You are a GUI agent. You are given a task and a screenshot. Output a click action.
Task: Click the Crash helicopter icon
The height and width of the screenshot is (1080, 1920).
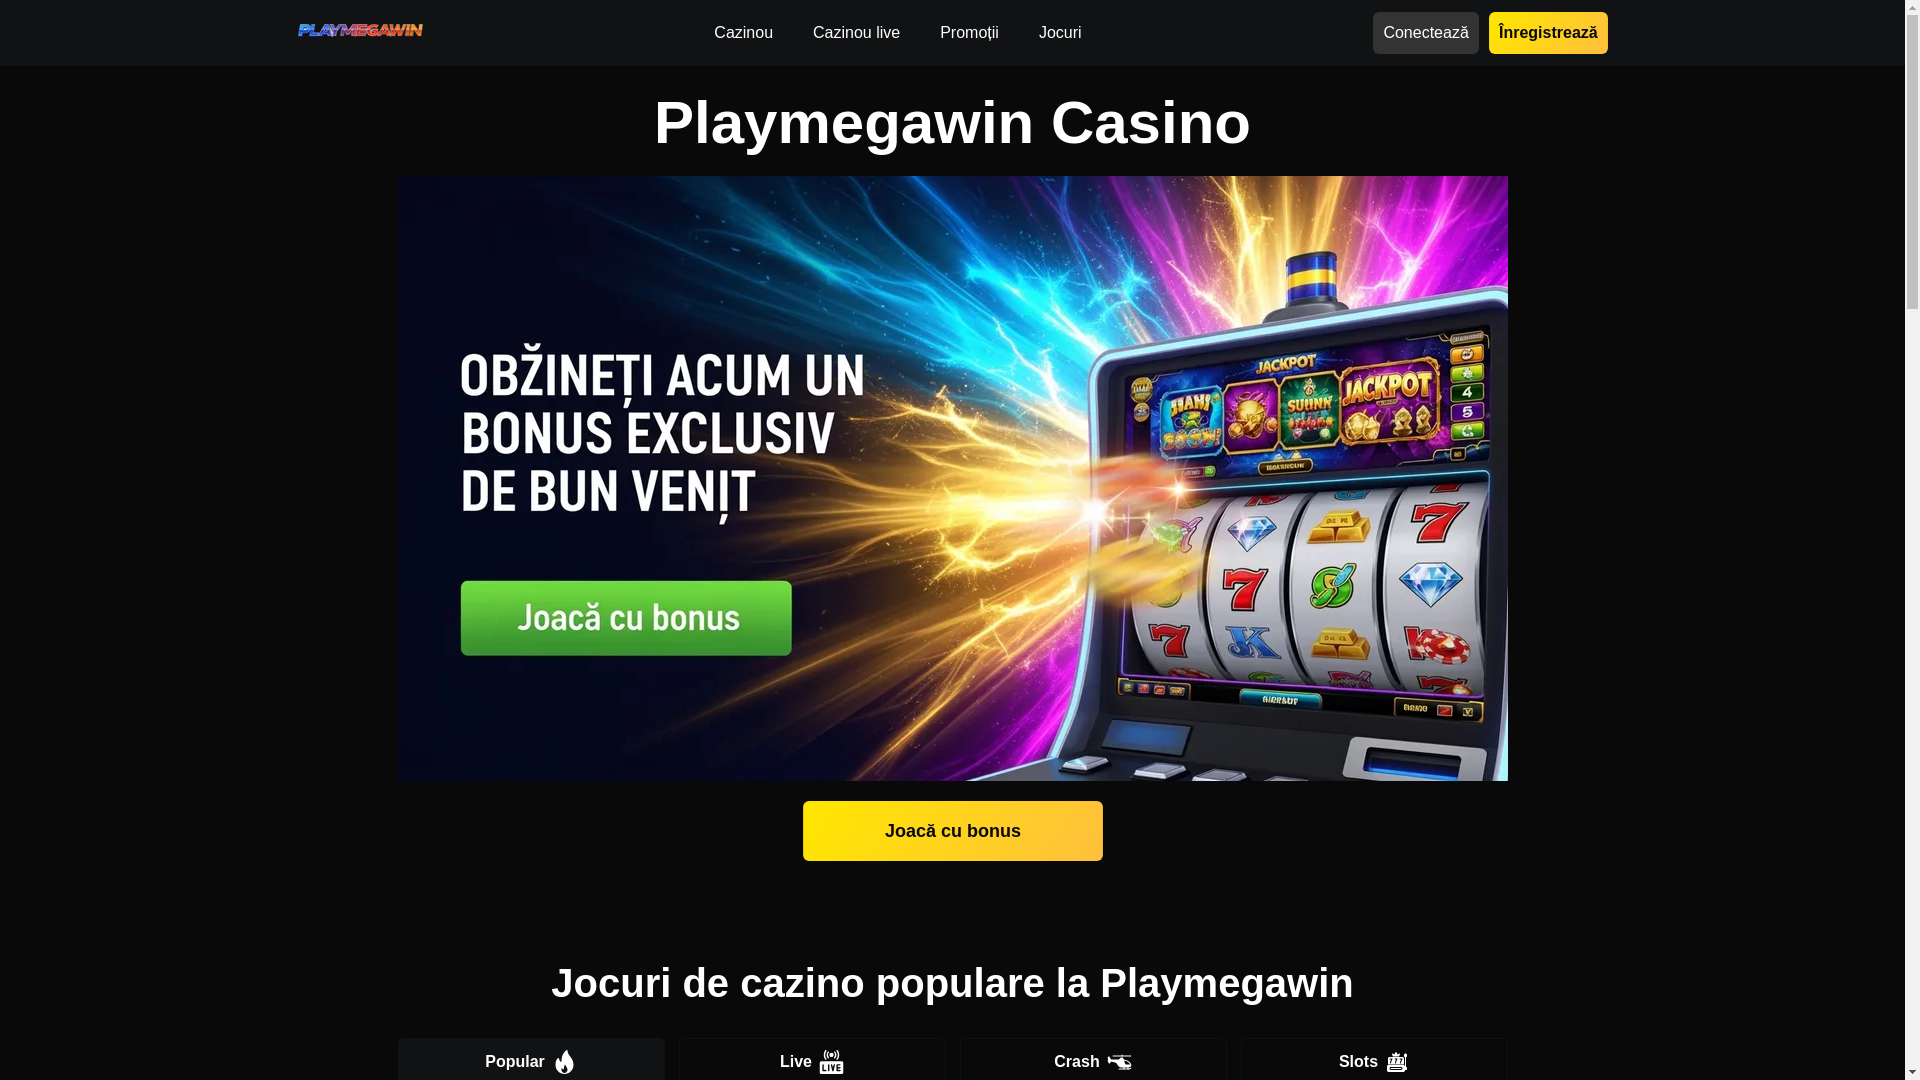click(1119, 1062)
